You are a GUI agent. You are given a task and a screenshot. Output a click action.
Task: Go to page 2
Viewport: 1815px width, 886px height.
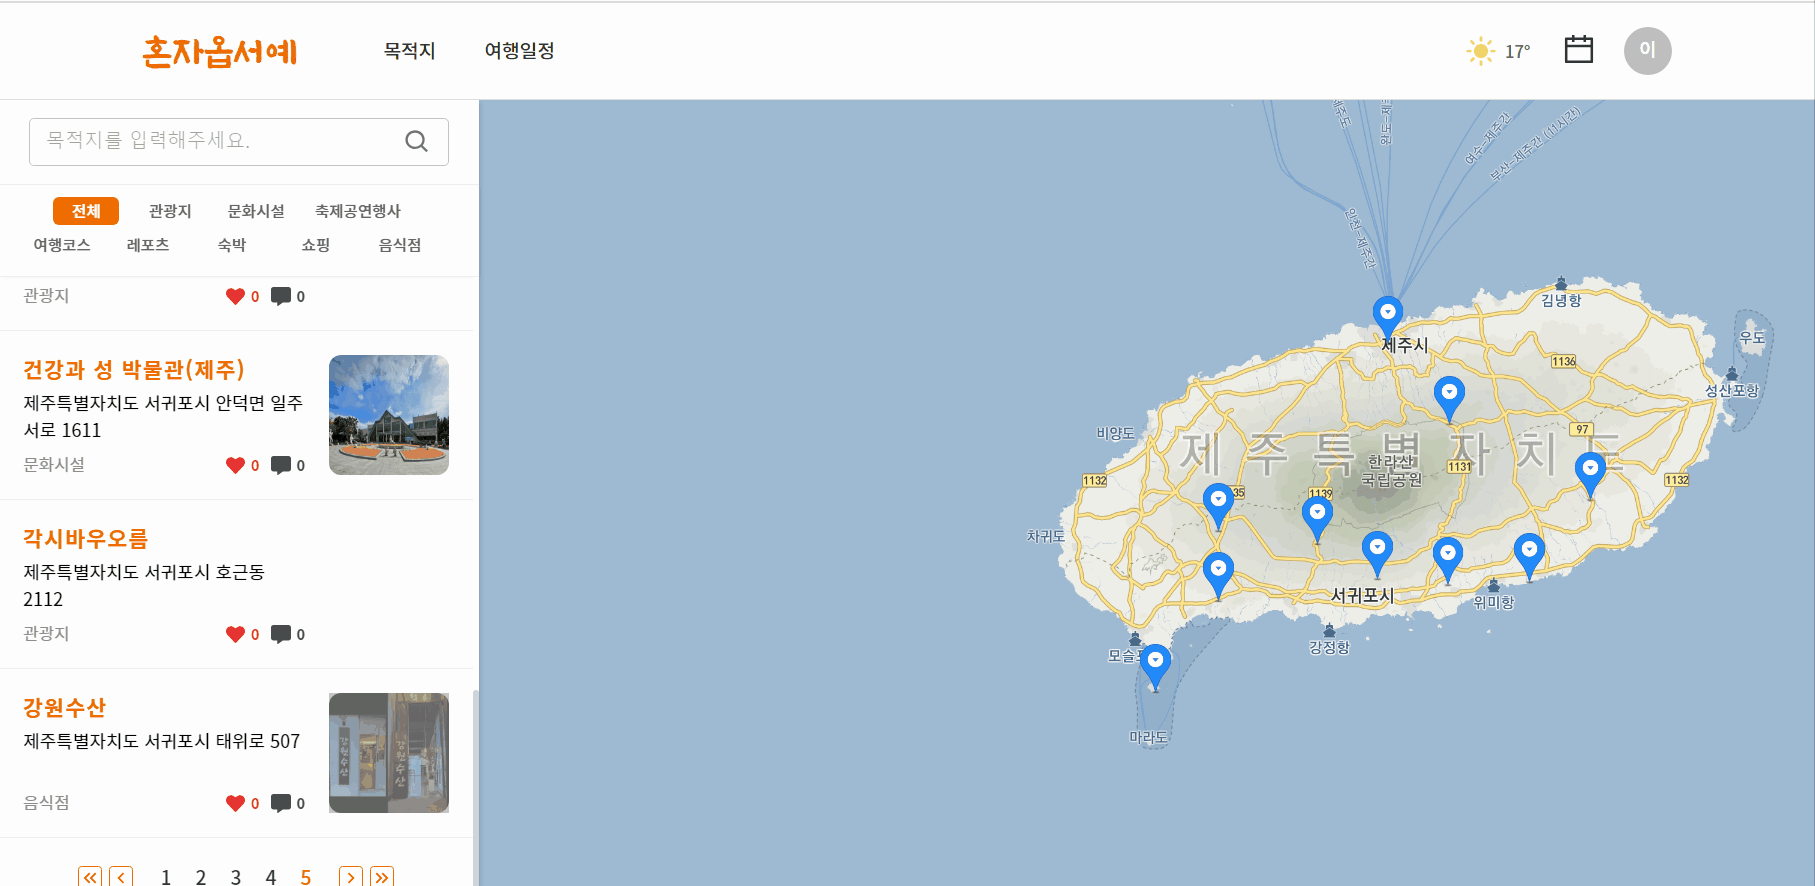[x=201, y=877]
